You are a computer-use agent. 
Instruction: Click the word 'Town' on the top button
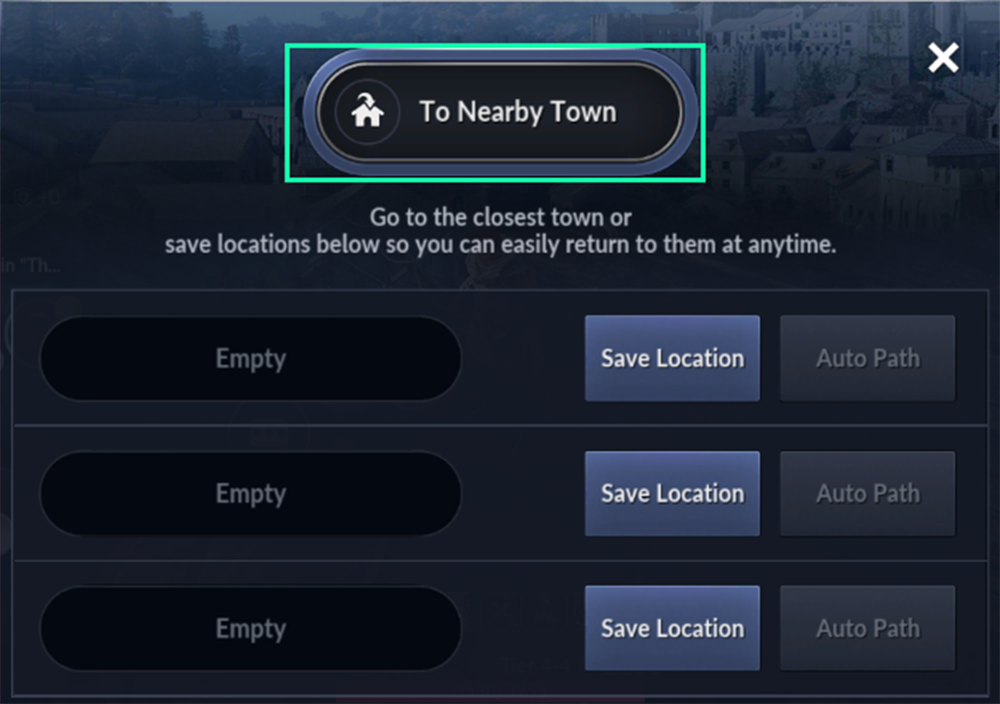pos(584,112)
